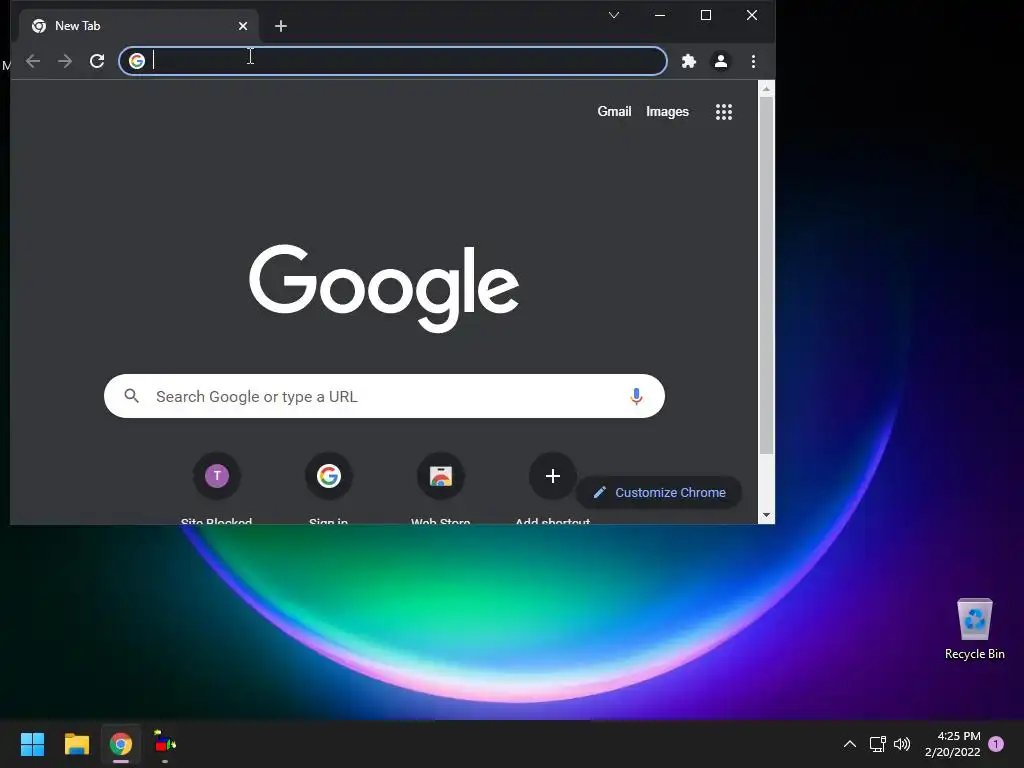Click the browser back arrow
Viewport: 1024px width, 768px height.
click(33, 61)
